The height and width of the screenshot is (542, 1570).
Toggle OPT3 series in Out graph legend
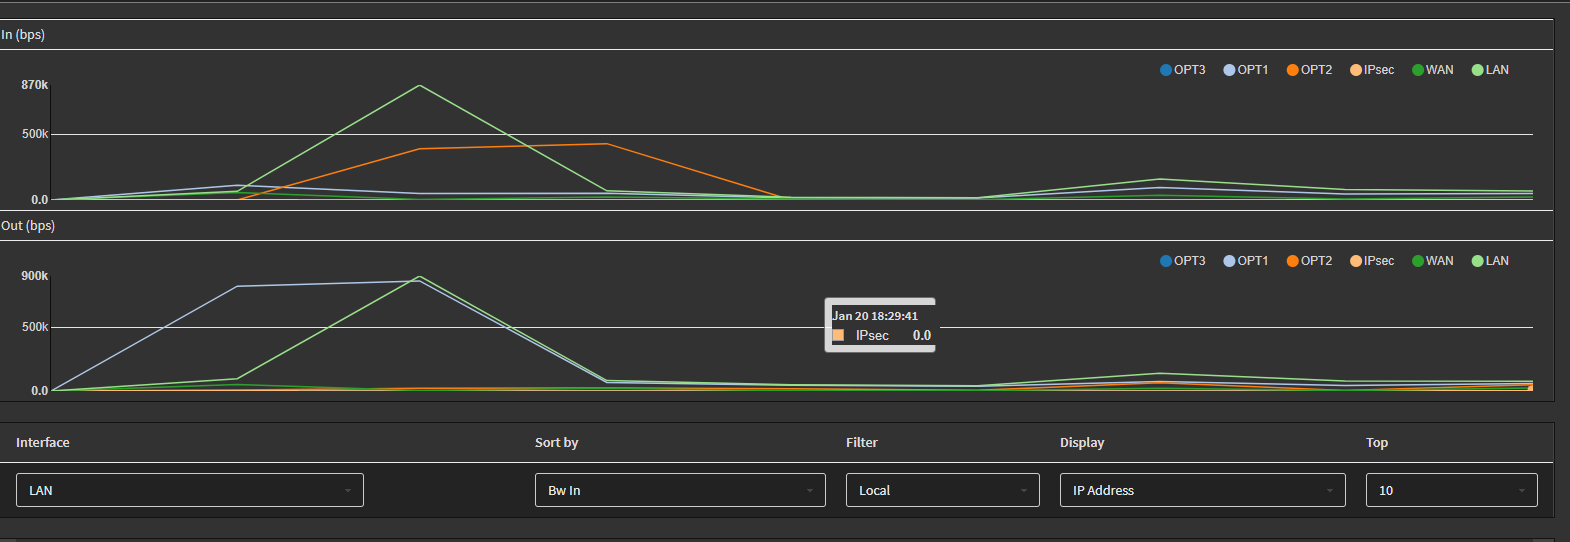pyautogui.click(x=1182, y=261)
